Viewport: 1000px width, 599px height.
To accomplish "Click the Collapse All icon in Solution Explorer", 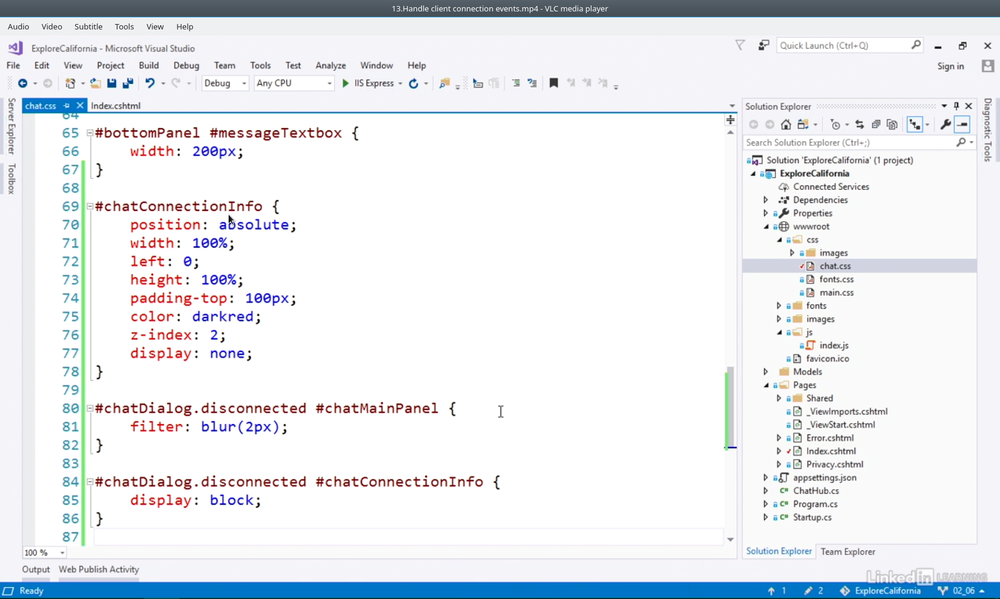I will click(876, 124).
